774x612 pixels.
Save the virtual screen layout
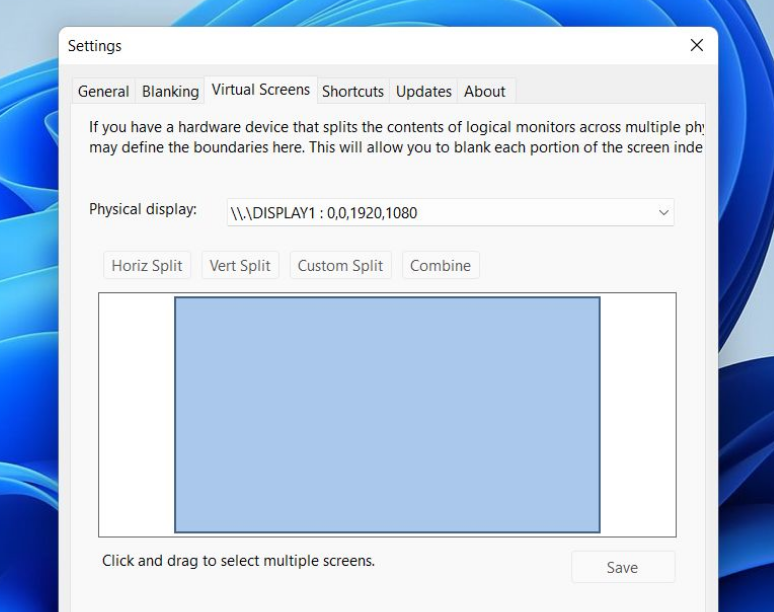623,567
